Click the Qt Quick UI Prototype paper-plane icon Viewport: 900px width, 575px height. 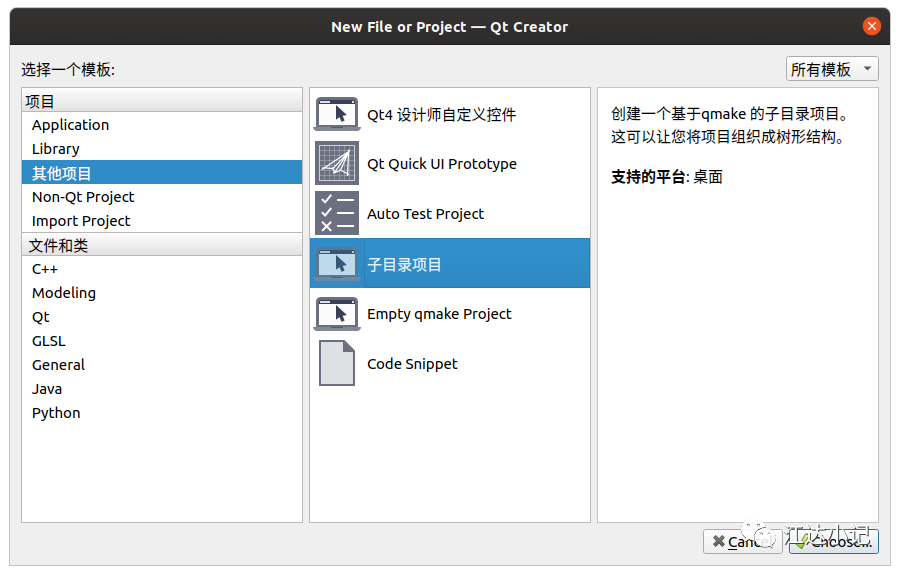pyautogui.click(x=337, y=163)
